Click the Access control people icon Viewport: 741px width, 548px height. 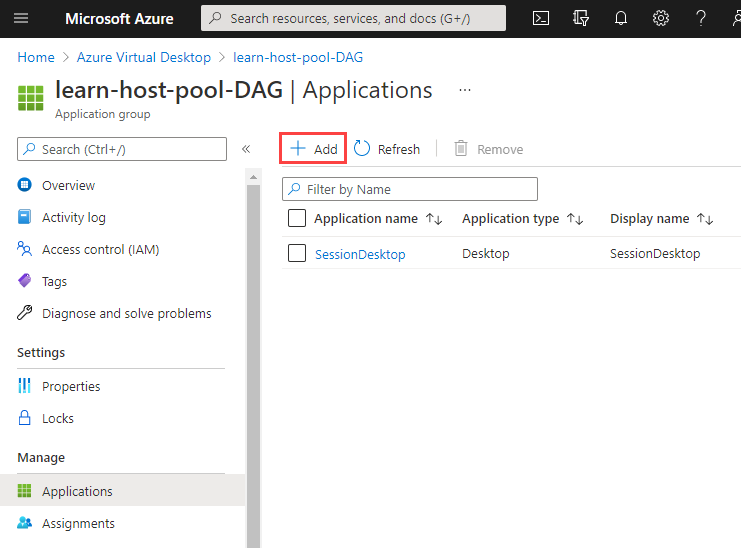click(x=25, y=248)
